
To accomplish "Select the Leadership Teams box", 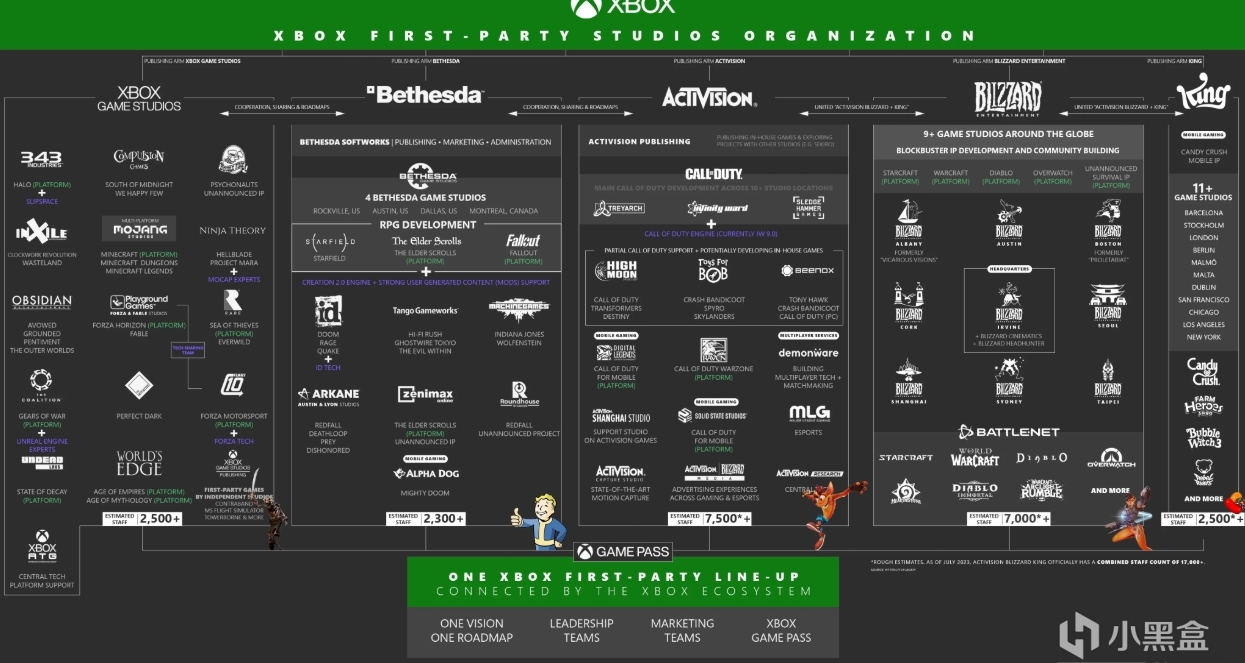I will click(x=581, y=630).
